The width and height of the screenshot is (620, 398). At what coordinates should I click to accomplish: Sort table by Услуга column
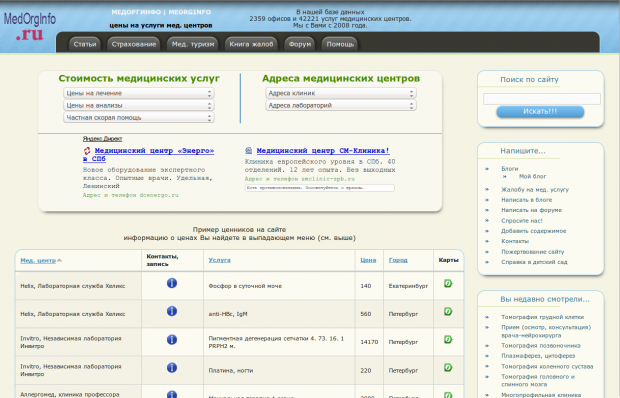click(219, 260)
